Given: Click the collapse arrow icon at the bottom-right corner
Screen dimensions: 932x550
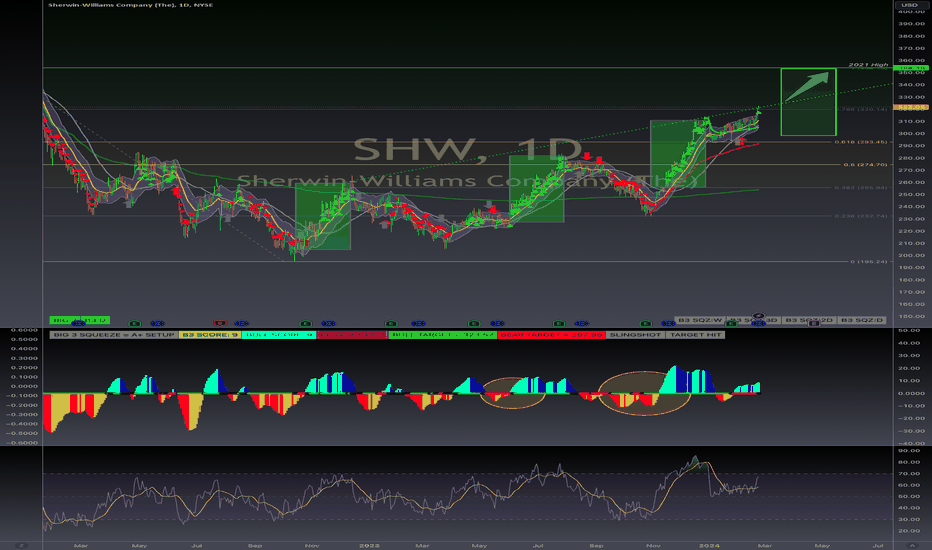Looking at the screenshot, I should [912, 545].
